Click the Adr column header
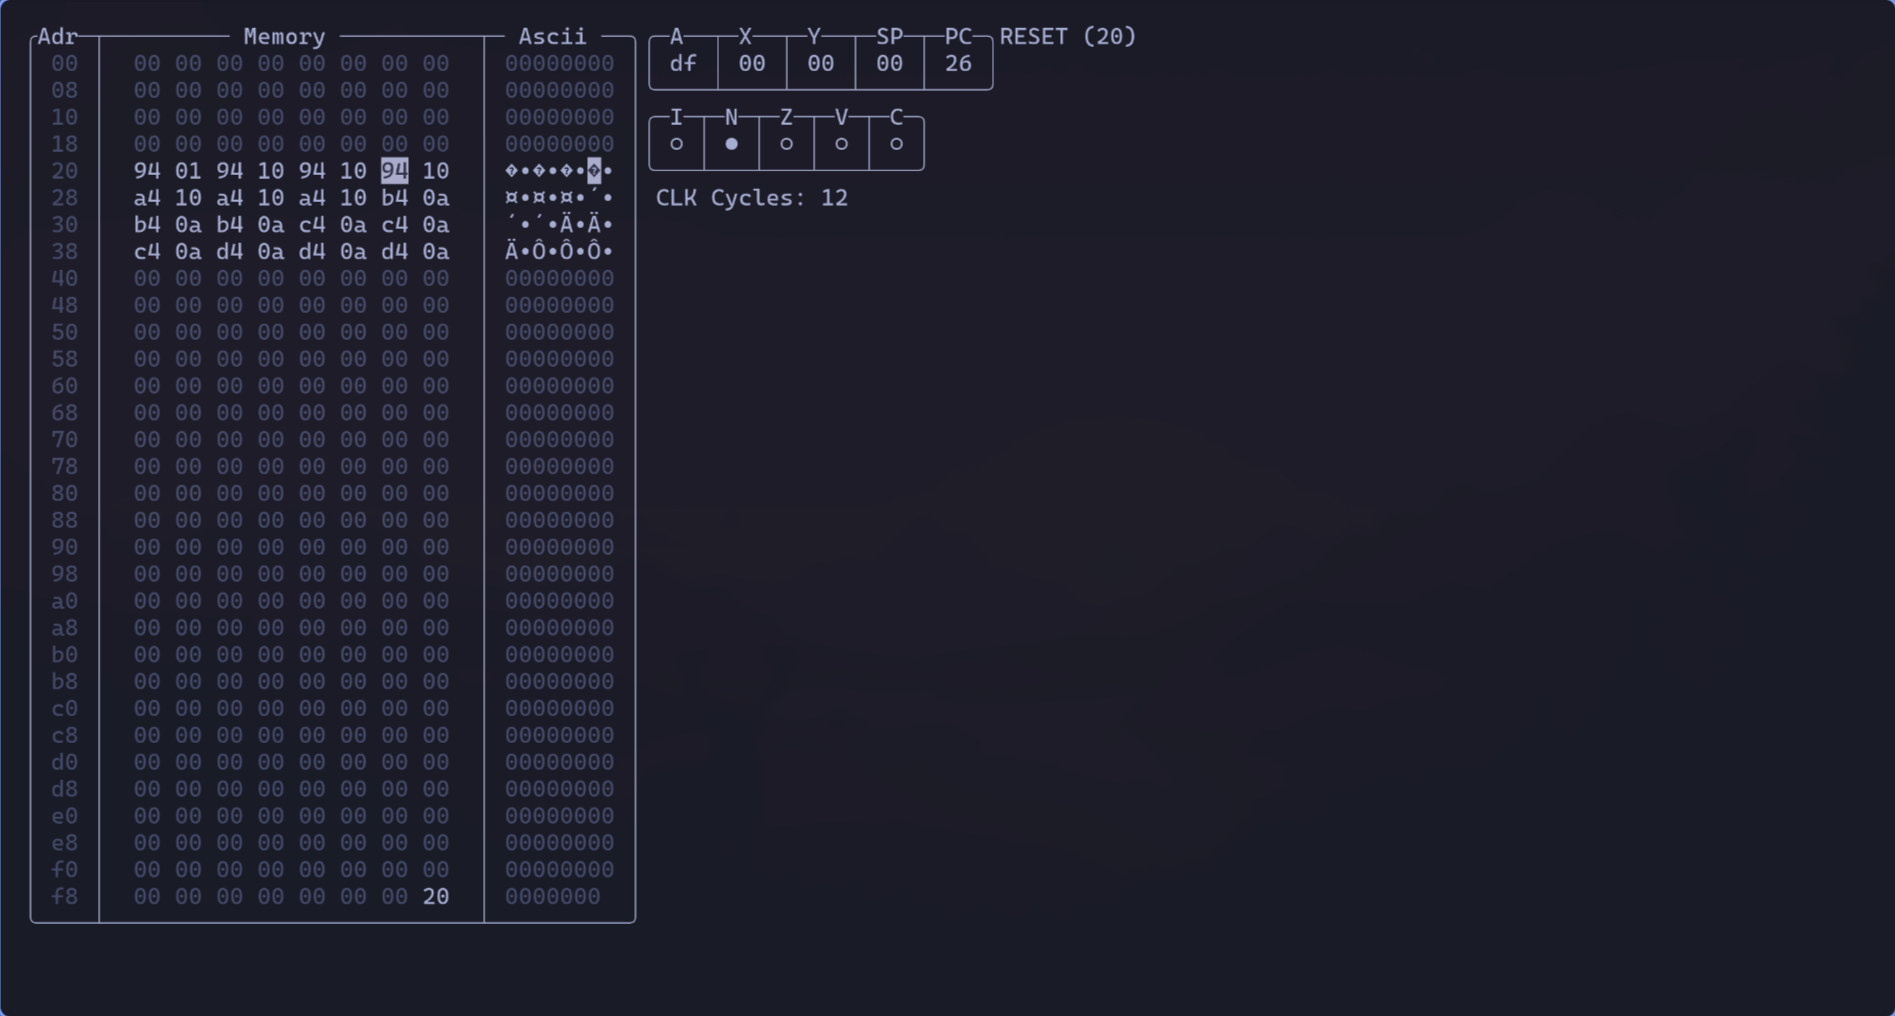 coord(58,37)
